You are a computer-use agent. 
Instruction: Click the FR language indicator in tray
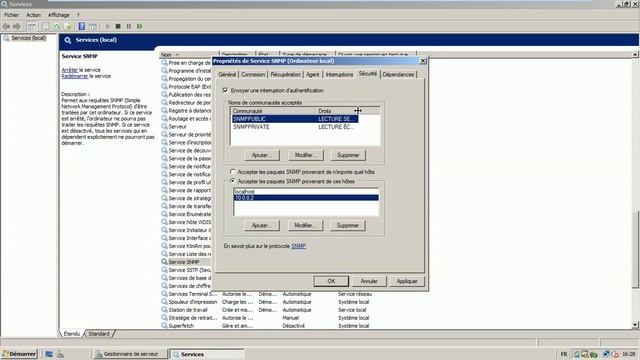click(564, 354)
